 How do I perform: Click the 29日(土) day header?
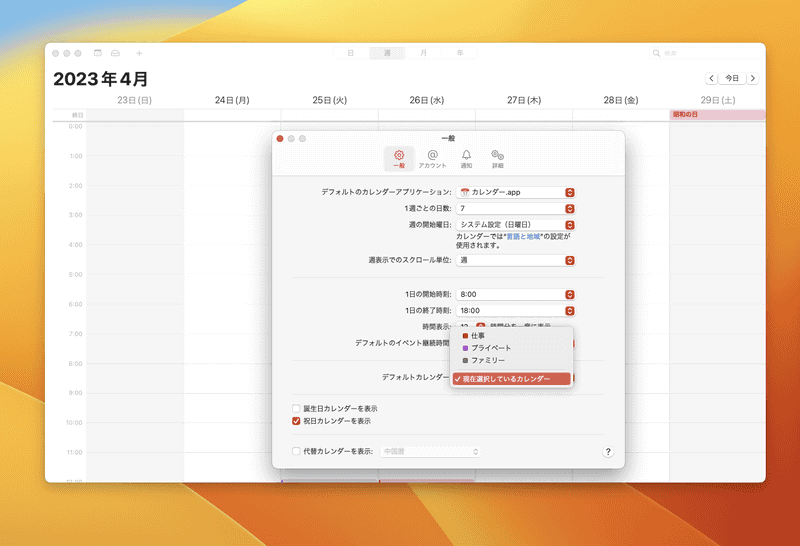point(718,100)
